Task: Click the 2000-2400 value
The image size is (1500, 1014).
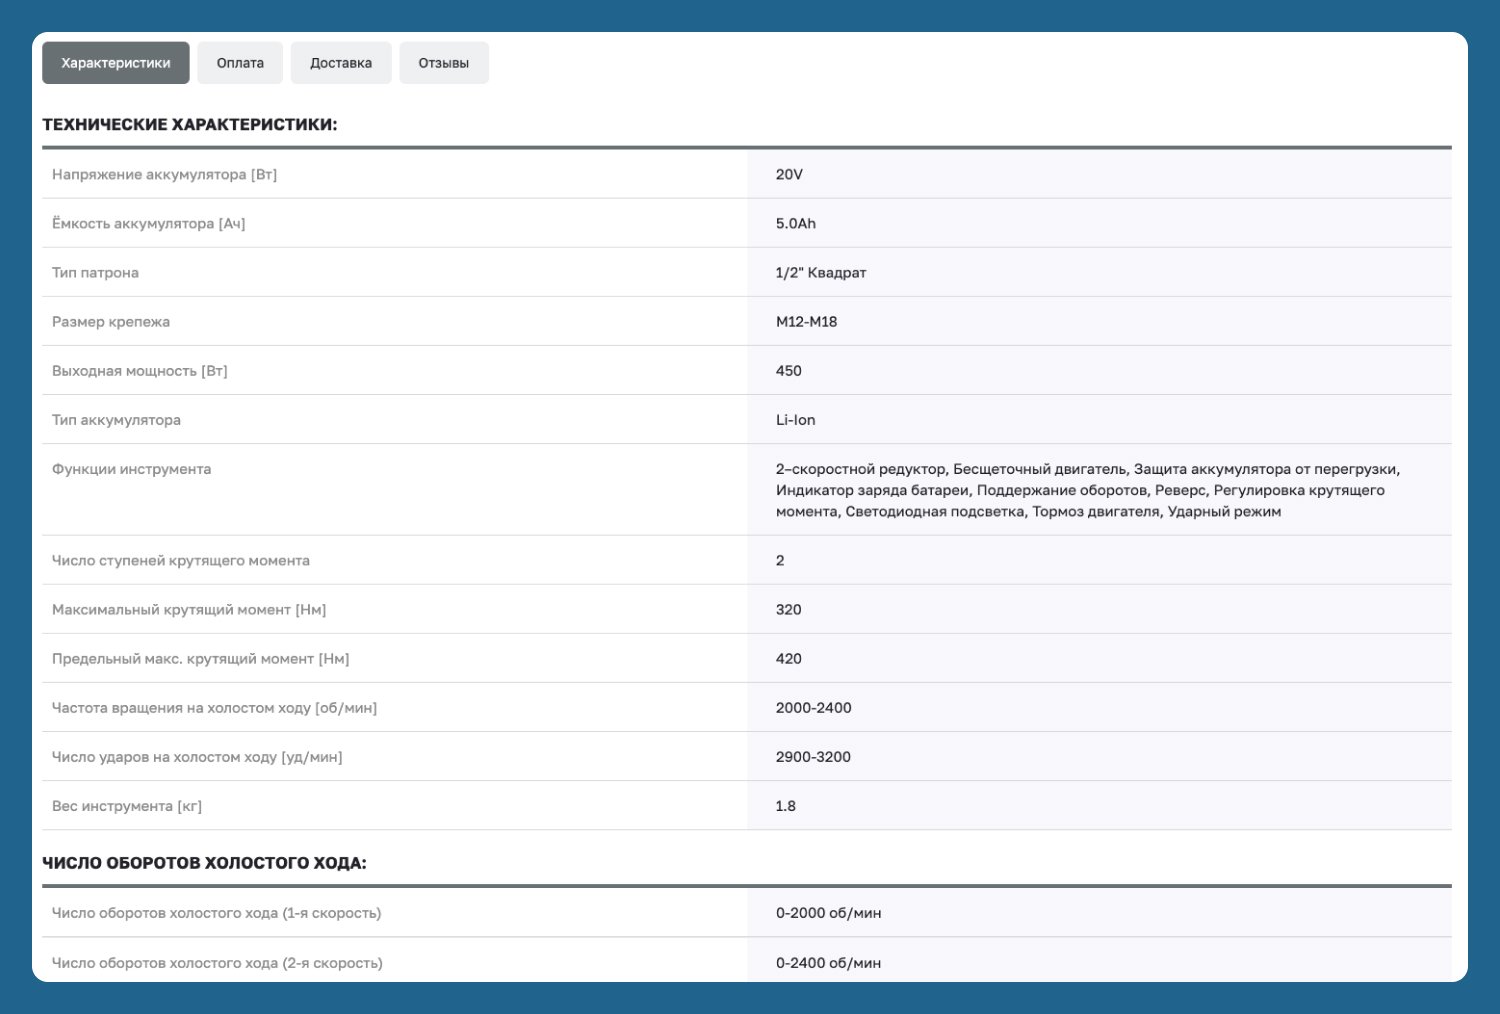Action: click(x=814, y=707)
